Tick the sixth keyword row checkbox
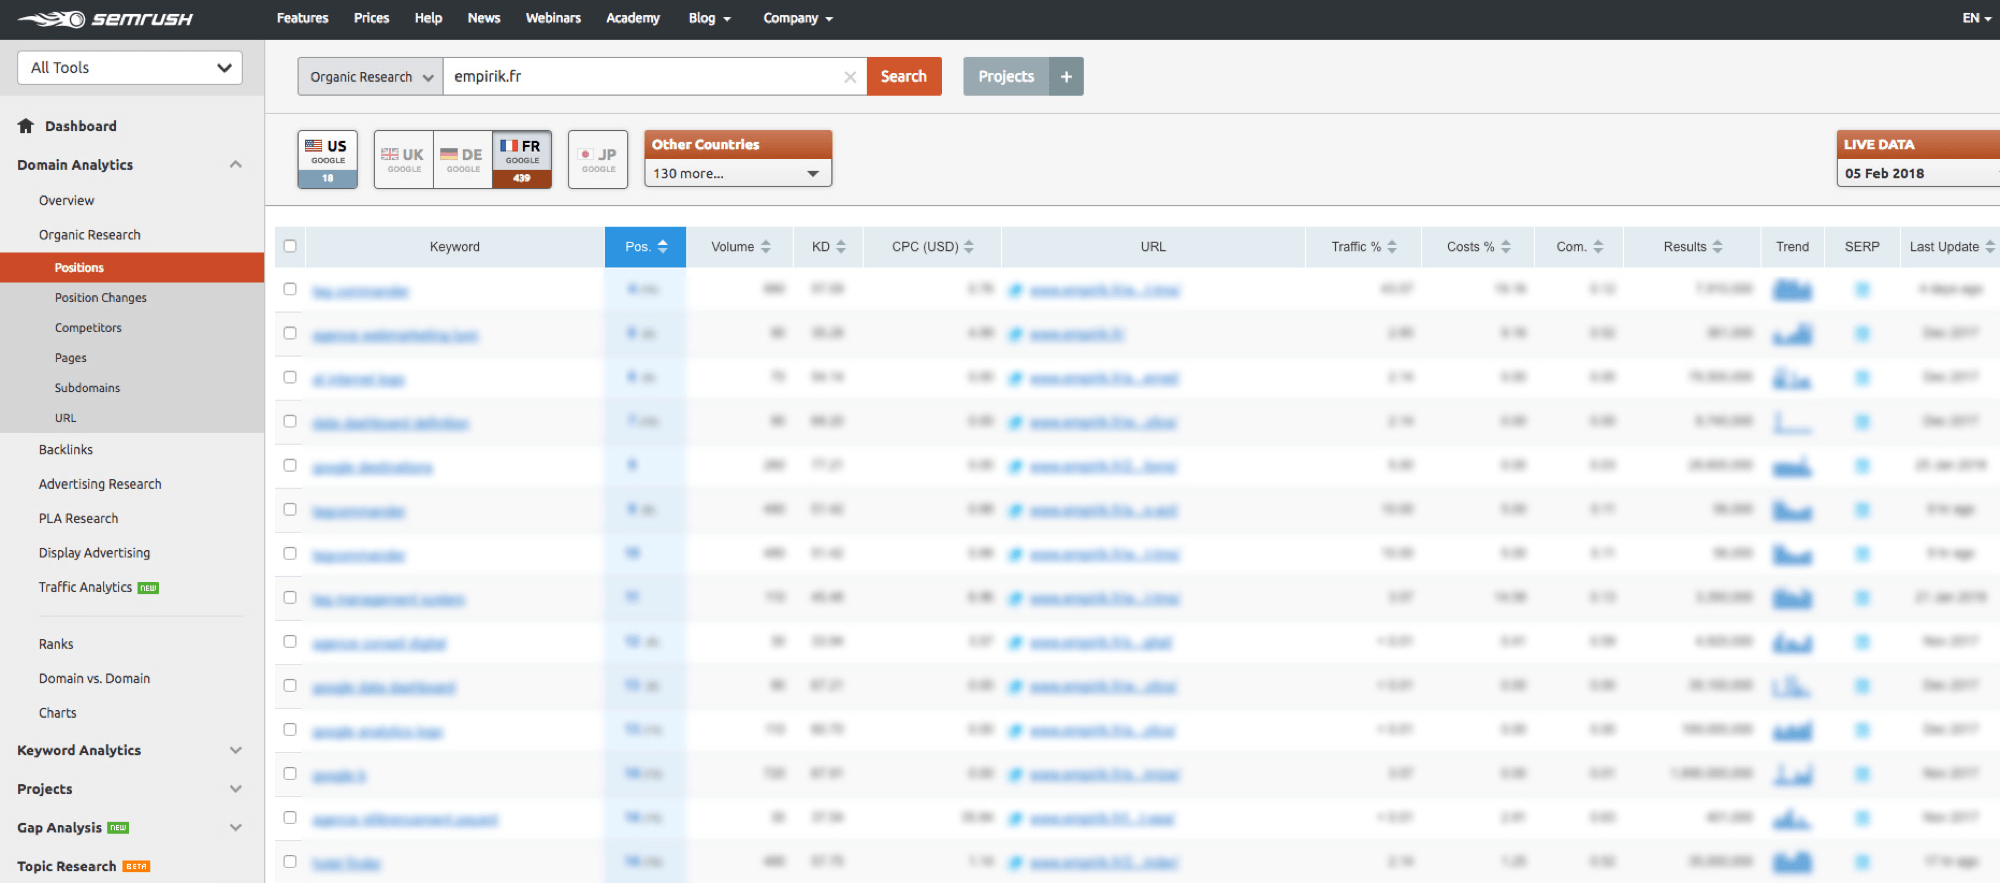 click(290, 509)
